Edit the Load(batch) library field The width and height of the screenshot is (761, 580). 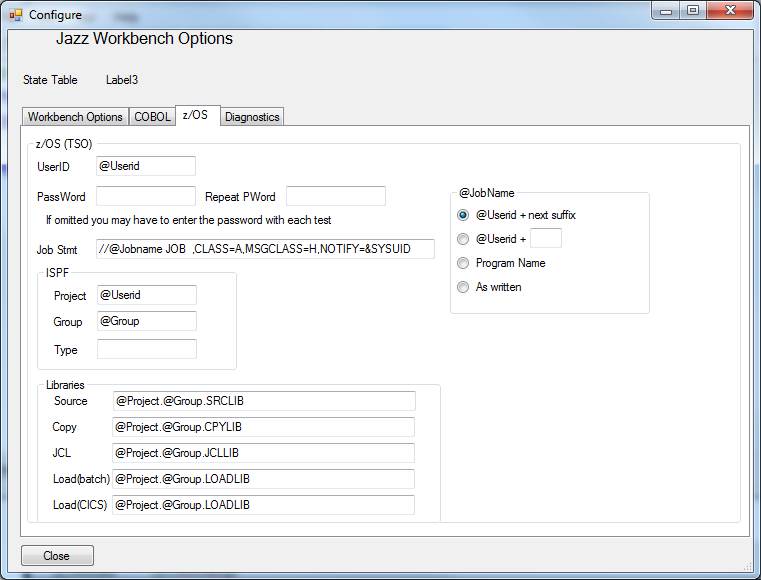(x=264, y=479)
